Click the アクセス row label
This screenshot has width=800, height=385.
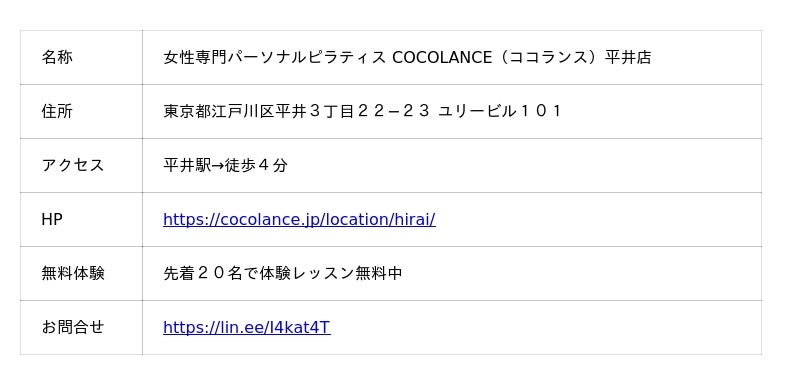point(72,165)
